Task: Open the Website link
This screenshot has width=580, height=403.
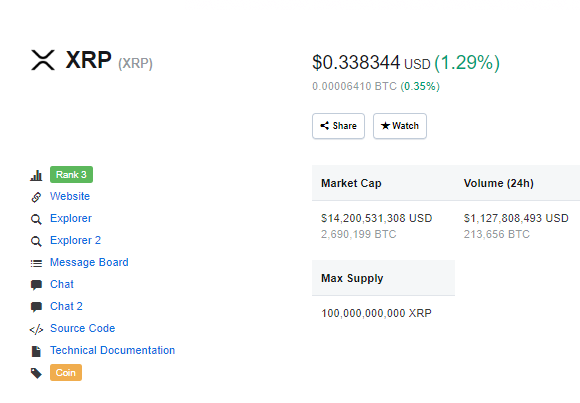Action: coord(70,196)
